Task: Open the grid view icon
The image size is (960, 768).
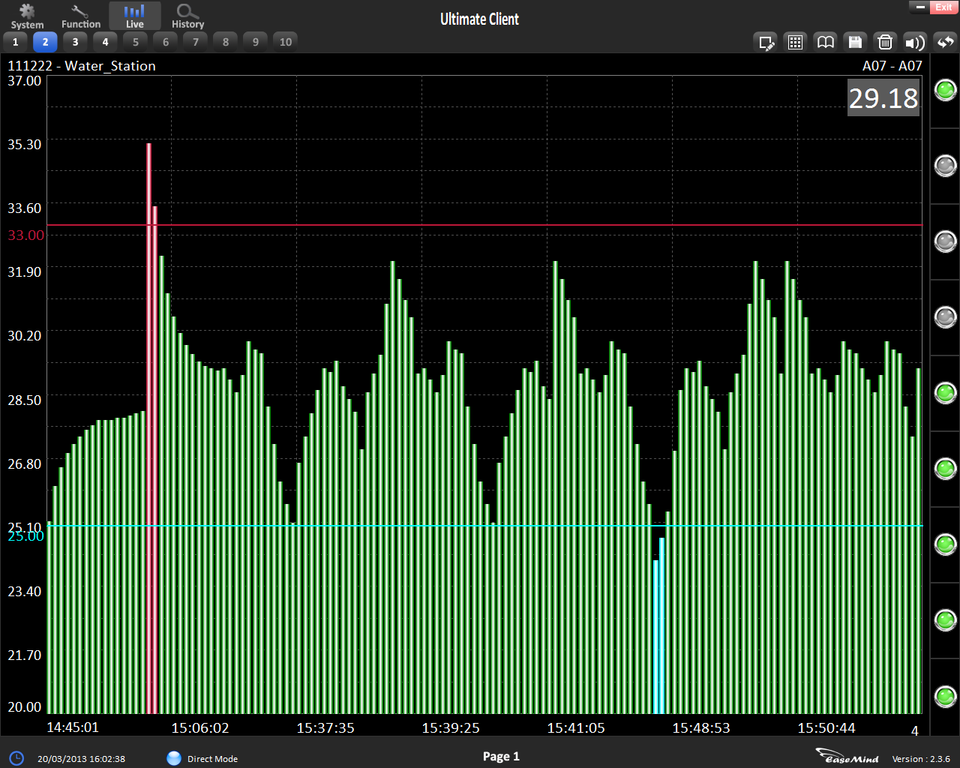Action: [x=795, y=42]
